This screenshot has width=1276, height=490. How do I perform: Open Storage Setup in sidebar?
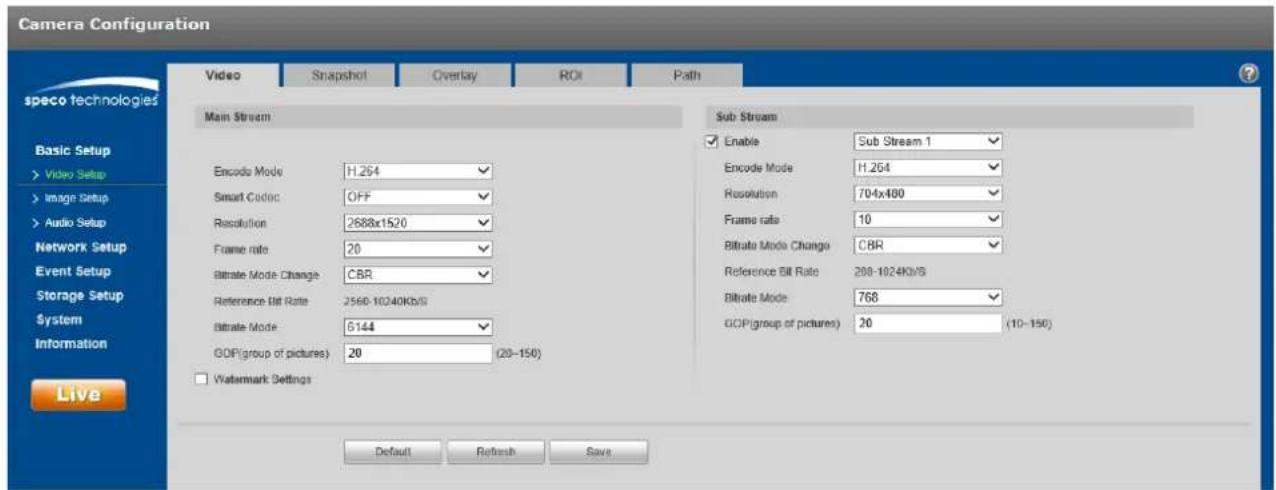point(80,295)
